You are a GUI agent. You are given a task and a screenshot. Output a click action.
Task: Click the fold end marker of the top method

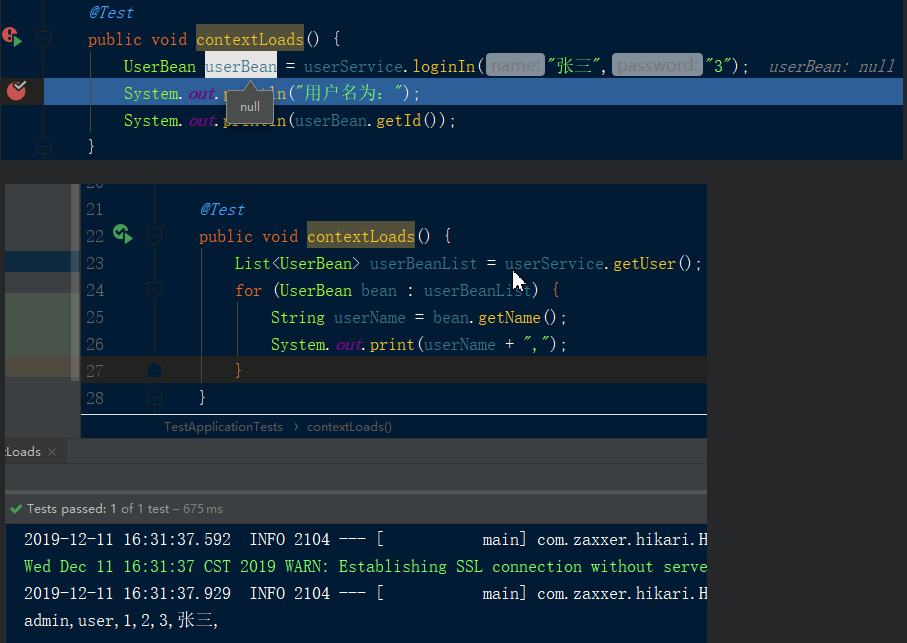coord(43,146)
